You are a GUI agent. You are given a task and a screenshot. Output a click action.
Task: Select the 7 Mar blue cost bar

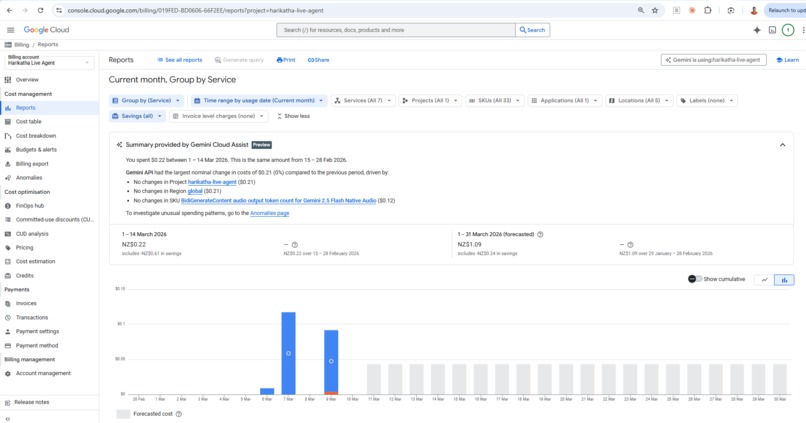(x=288, y=353)
